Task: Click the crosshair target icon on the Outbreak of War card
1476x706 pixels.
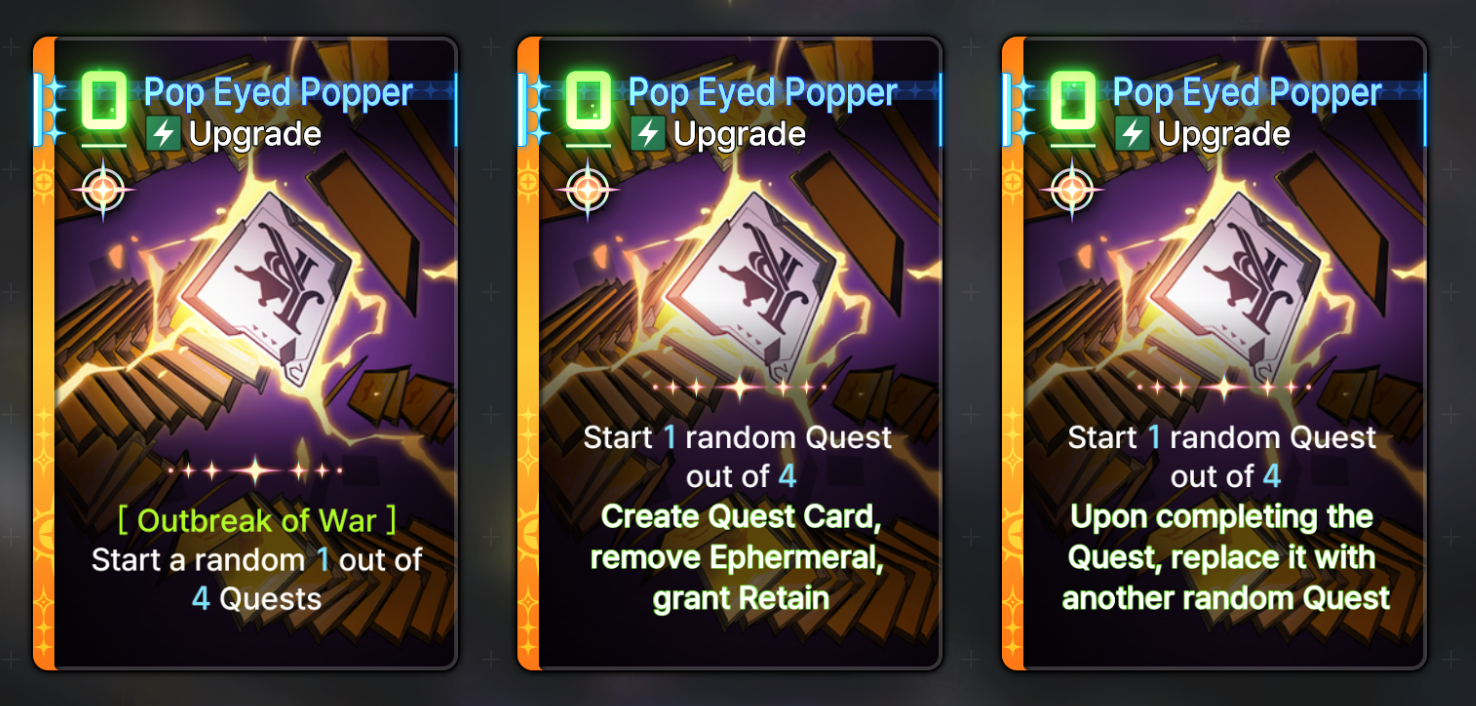Action: 103,190
